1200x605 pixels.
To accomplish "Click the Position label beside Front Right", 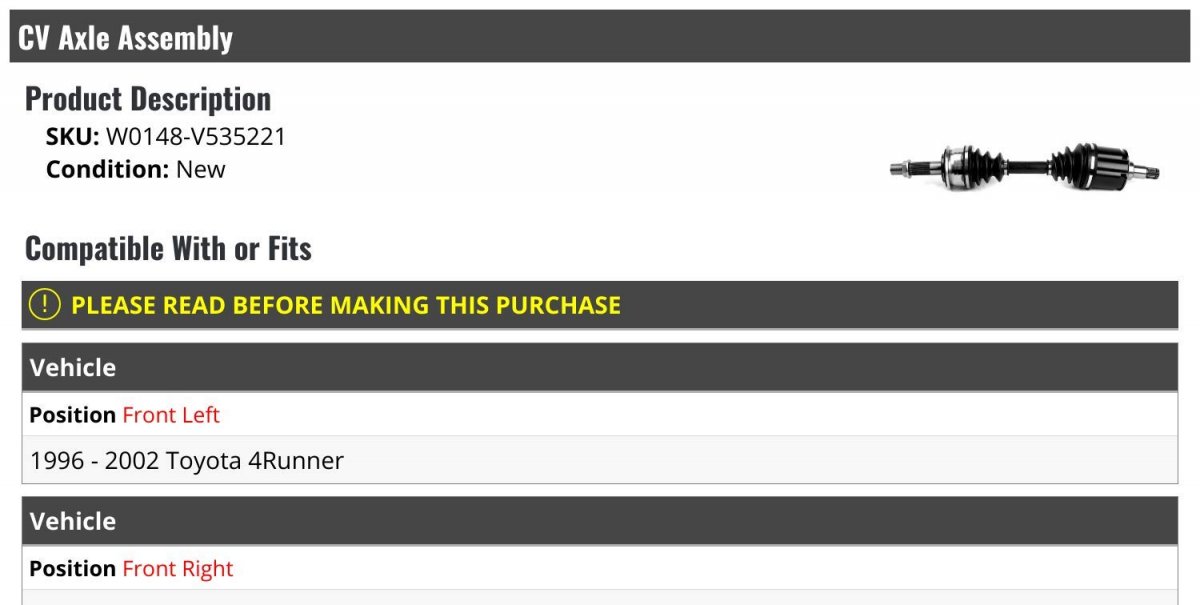I will 73,568.
